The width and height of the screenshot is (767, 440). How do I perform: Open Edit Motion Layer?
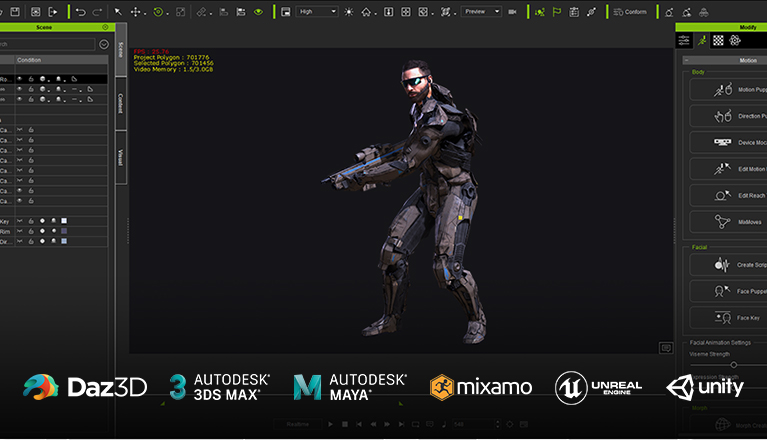tap(728, 169)
